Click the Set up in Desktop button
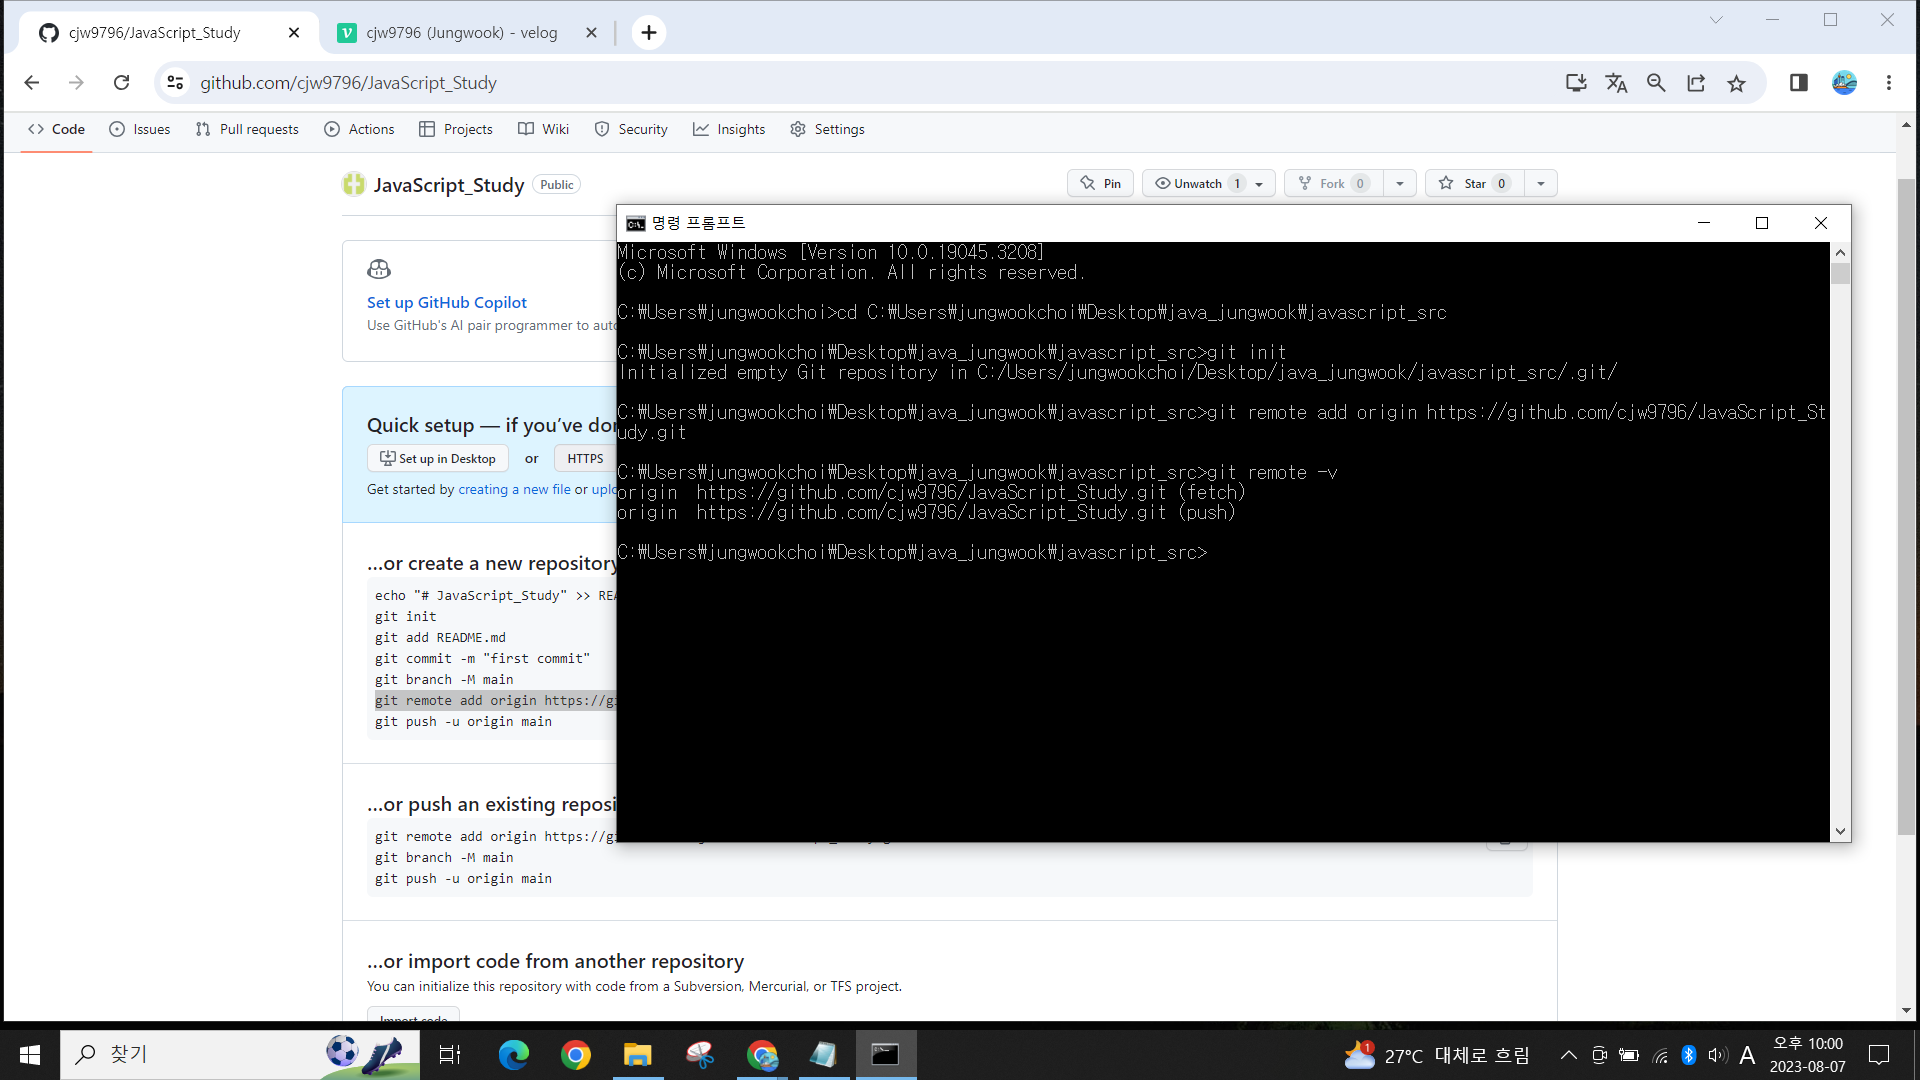The height and width of the screenshot is (1080, 1920). pos(438,459)
